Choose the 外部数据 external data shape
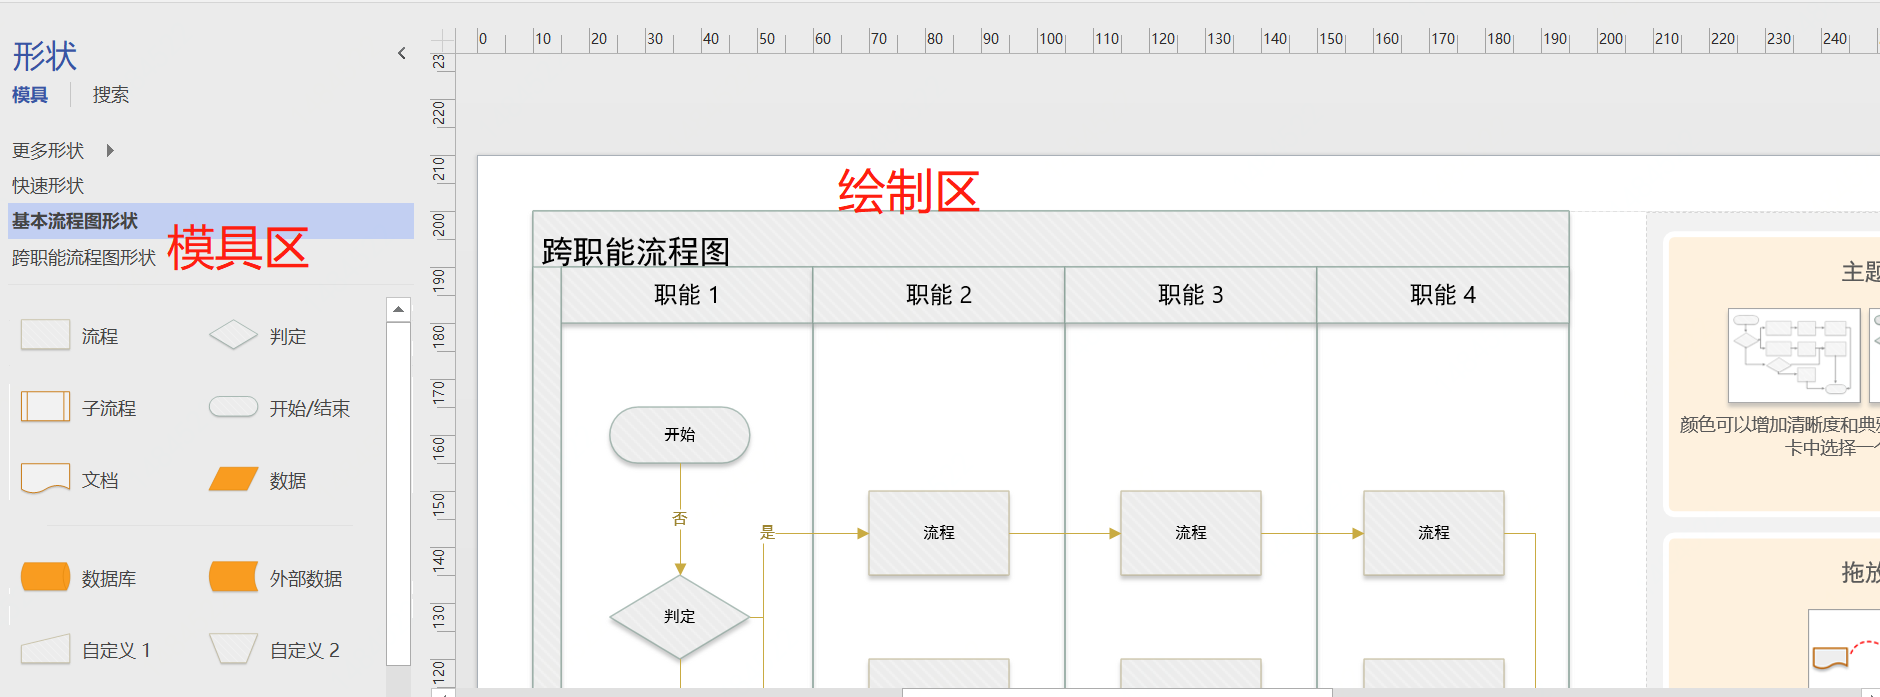Image resolution: width=1880 pixels, height=697 pixels. [233, 577]
